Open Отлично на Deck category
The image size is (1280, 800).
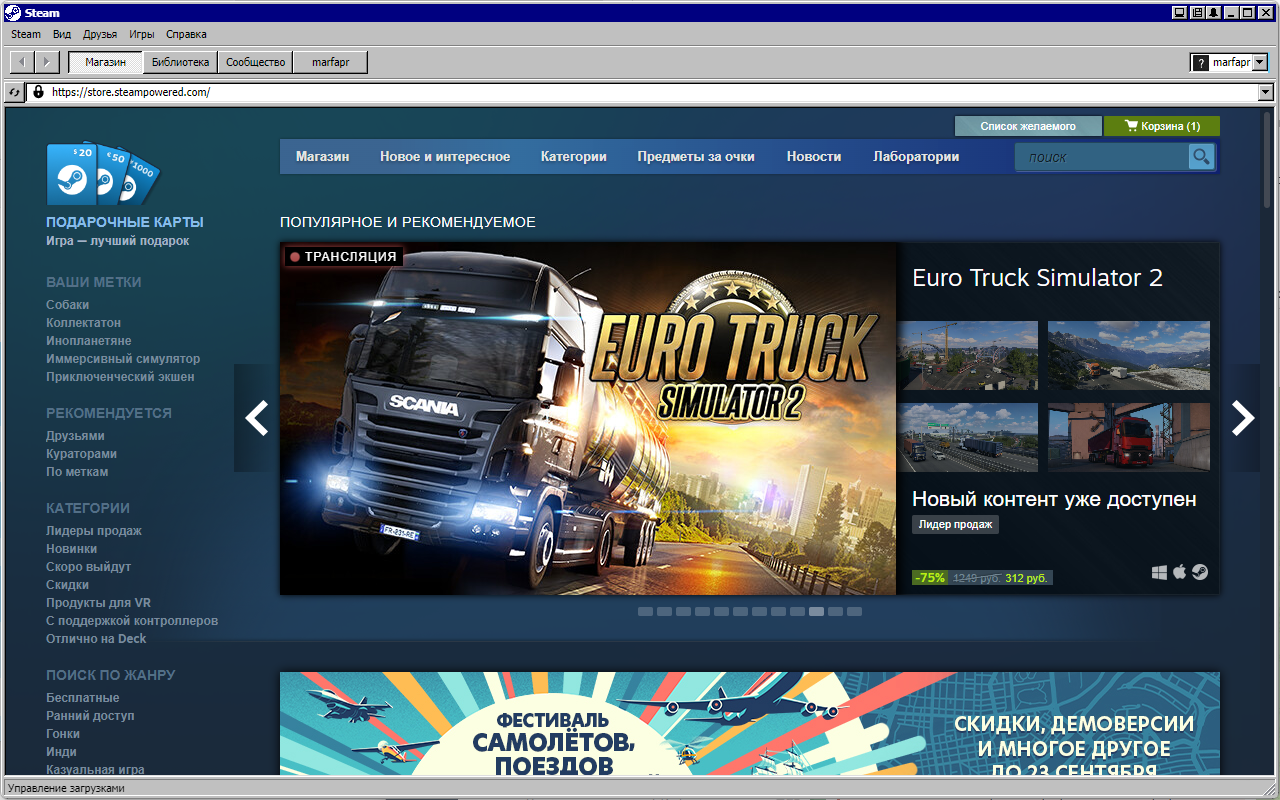tap(96, 639)
